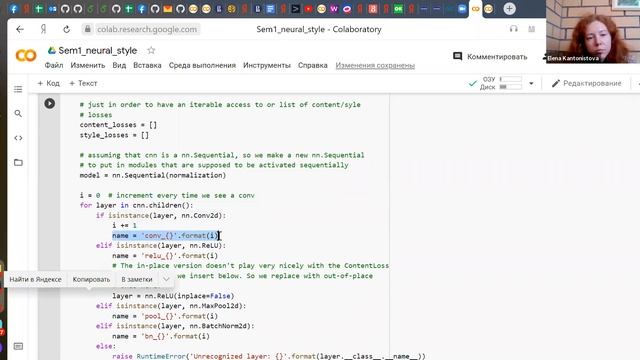Click the green connected checkmark near ОЗУ
The image size is (640, 360).
[473, 83]
